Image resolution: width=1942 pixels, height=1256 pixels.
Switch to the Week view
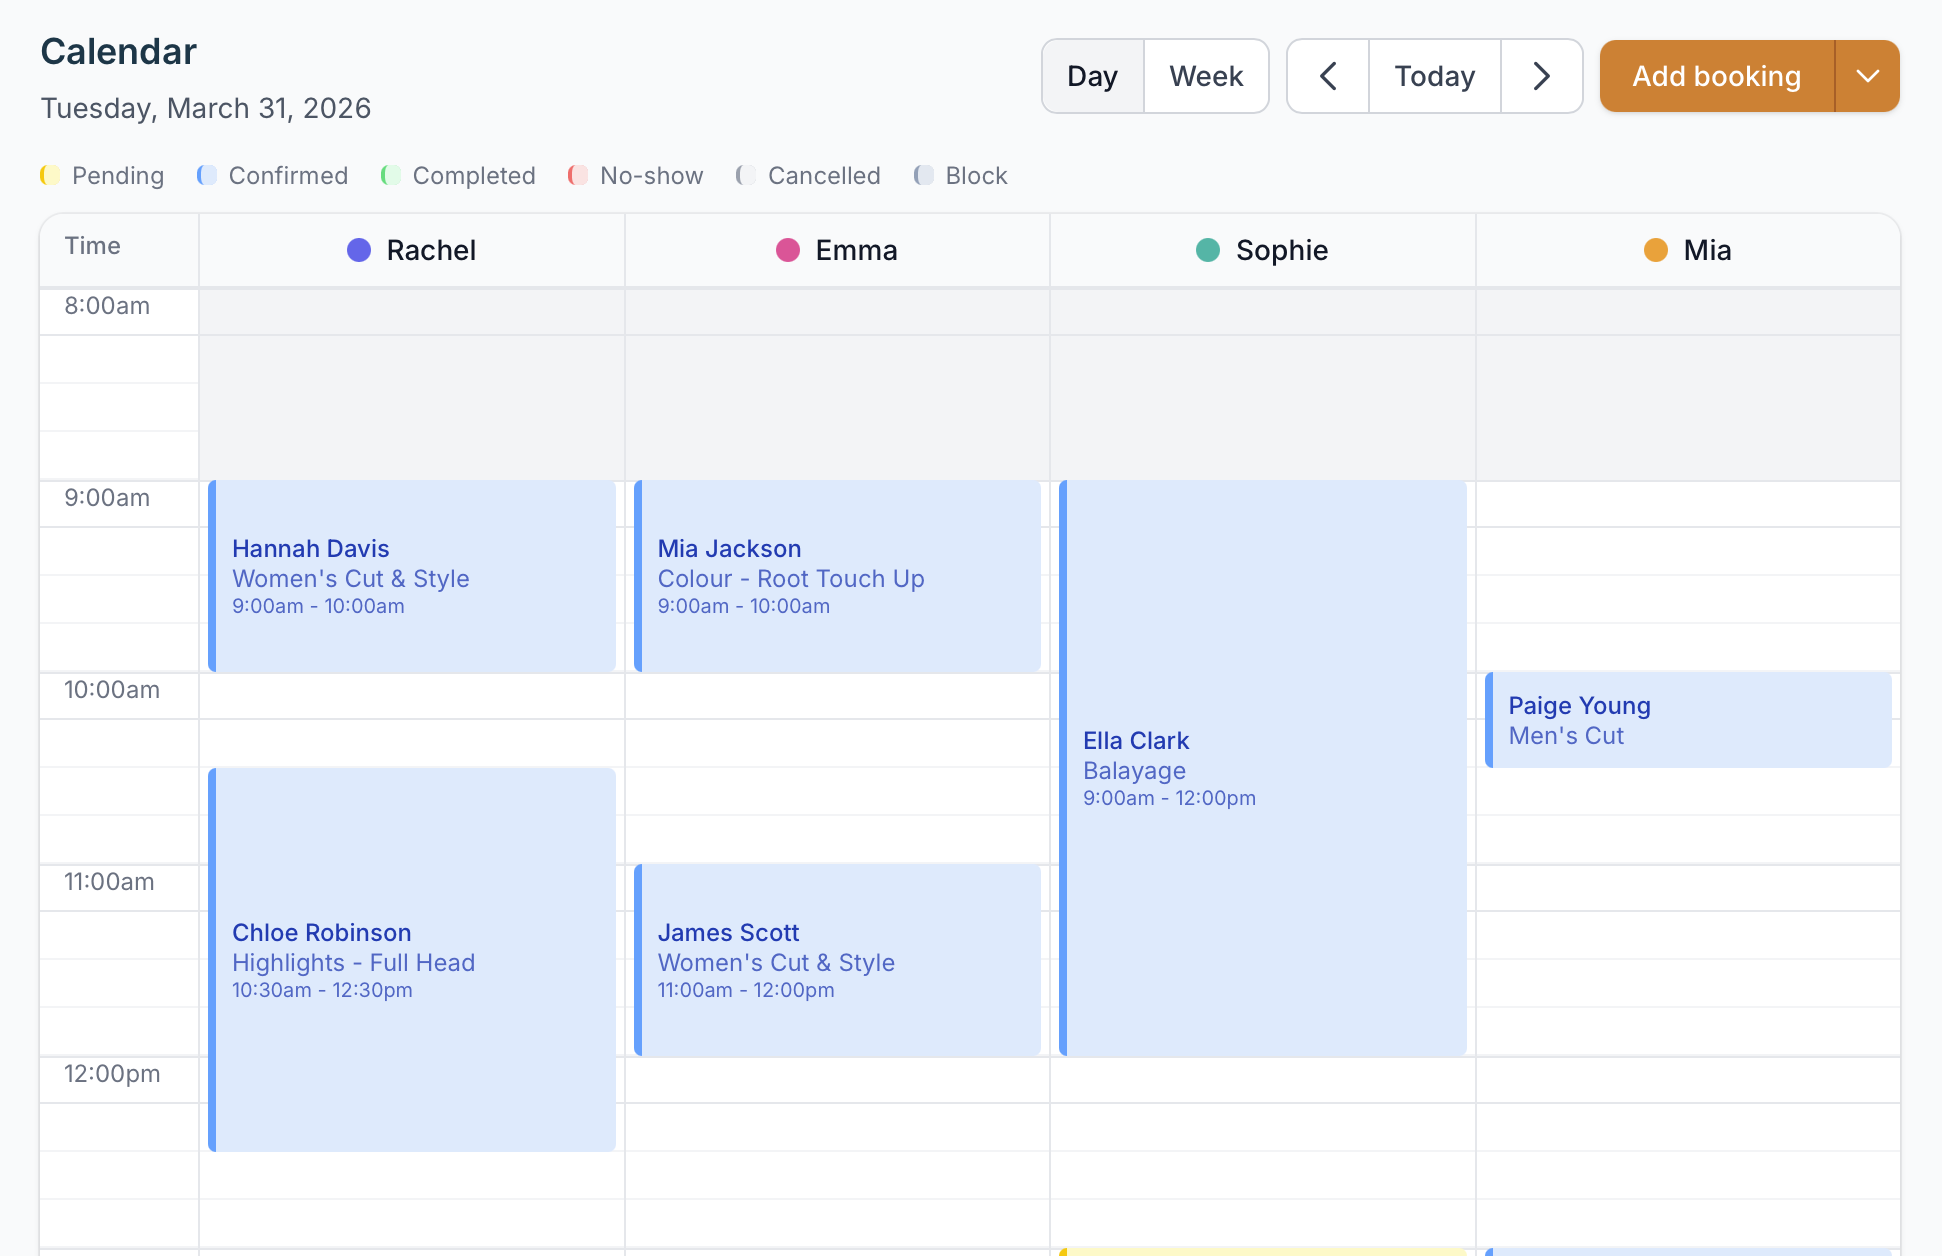tap(1206, 76)
